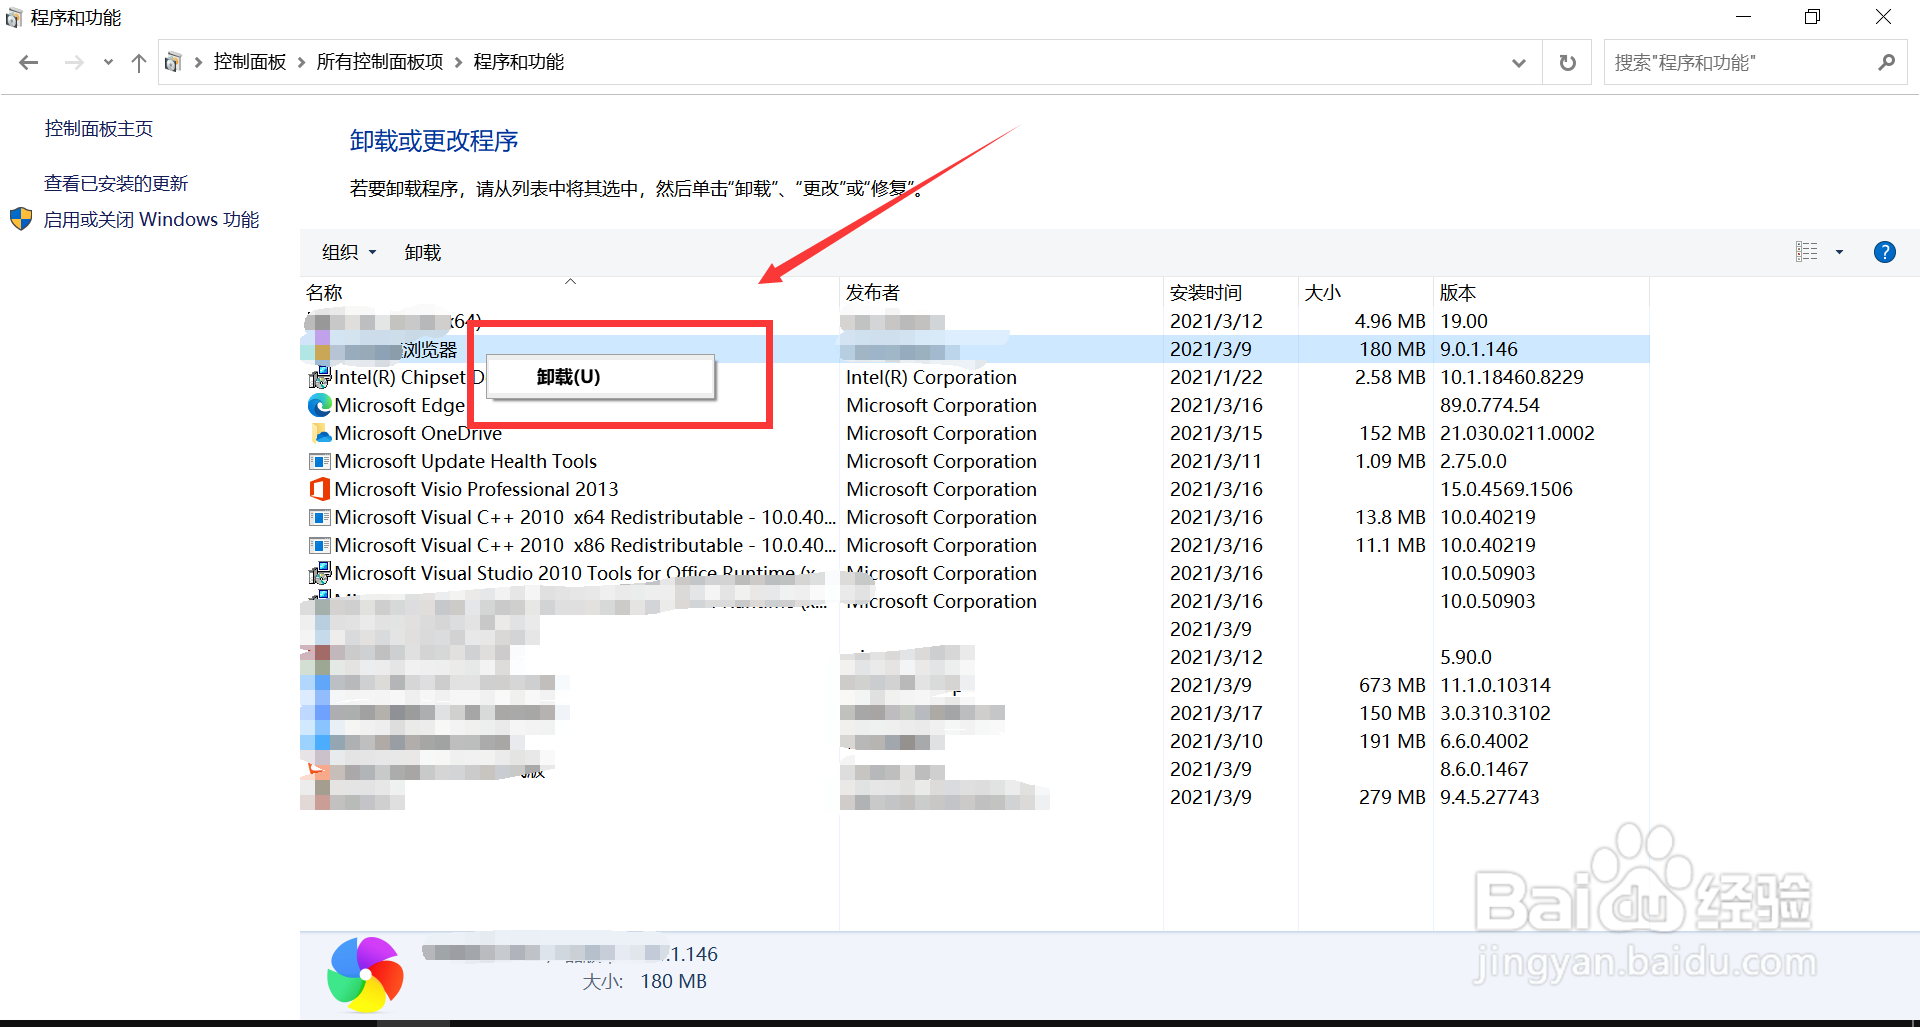Open the recent locations dropdown arrow
Screen dimensions: 1920x1027
pyautogui.click(x=108, y=63)
